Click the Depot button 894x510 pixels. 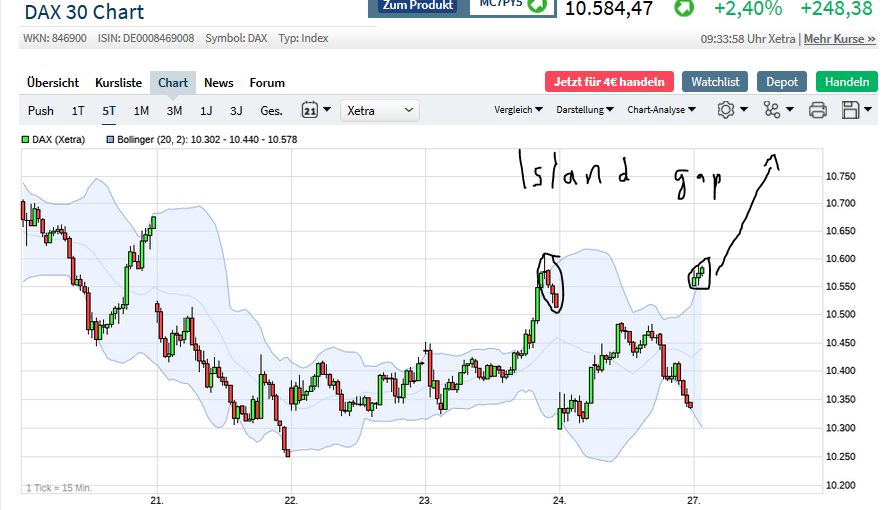(782, 82)
